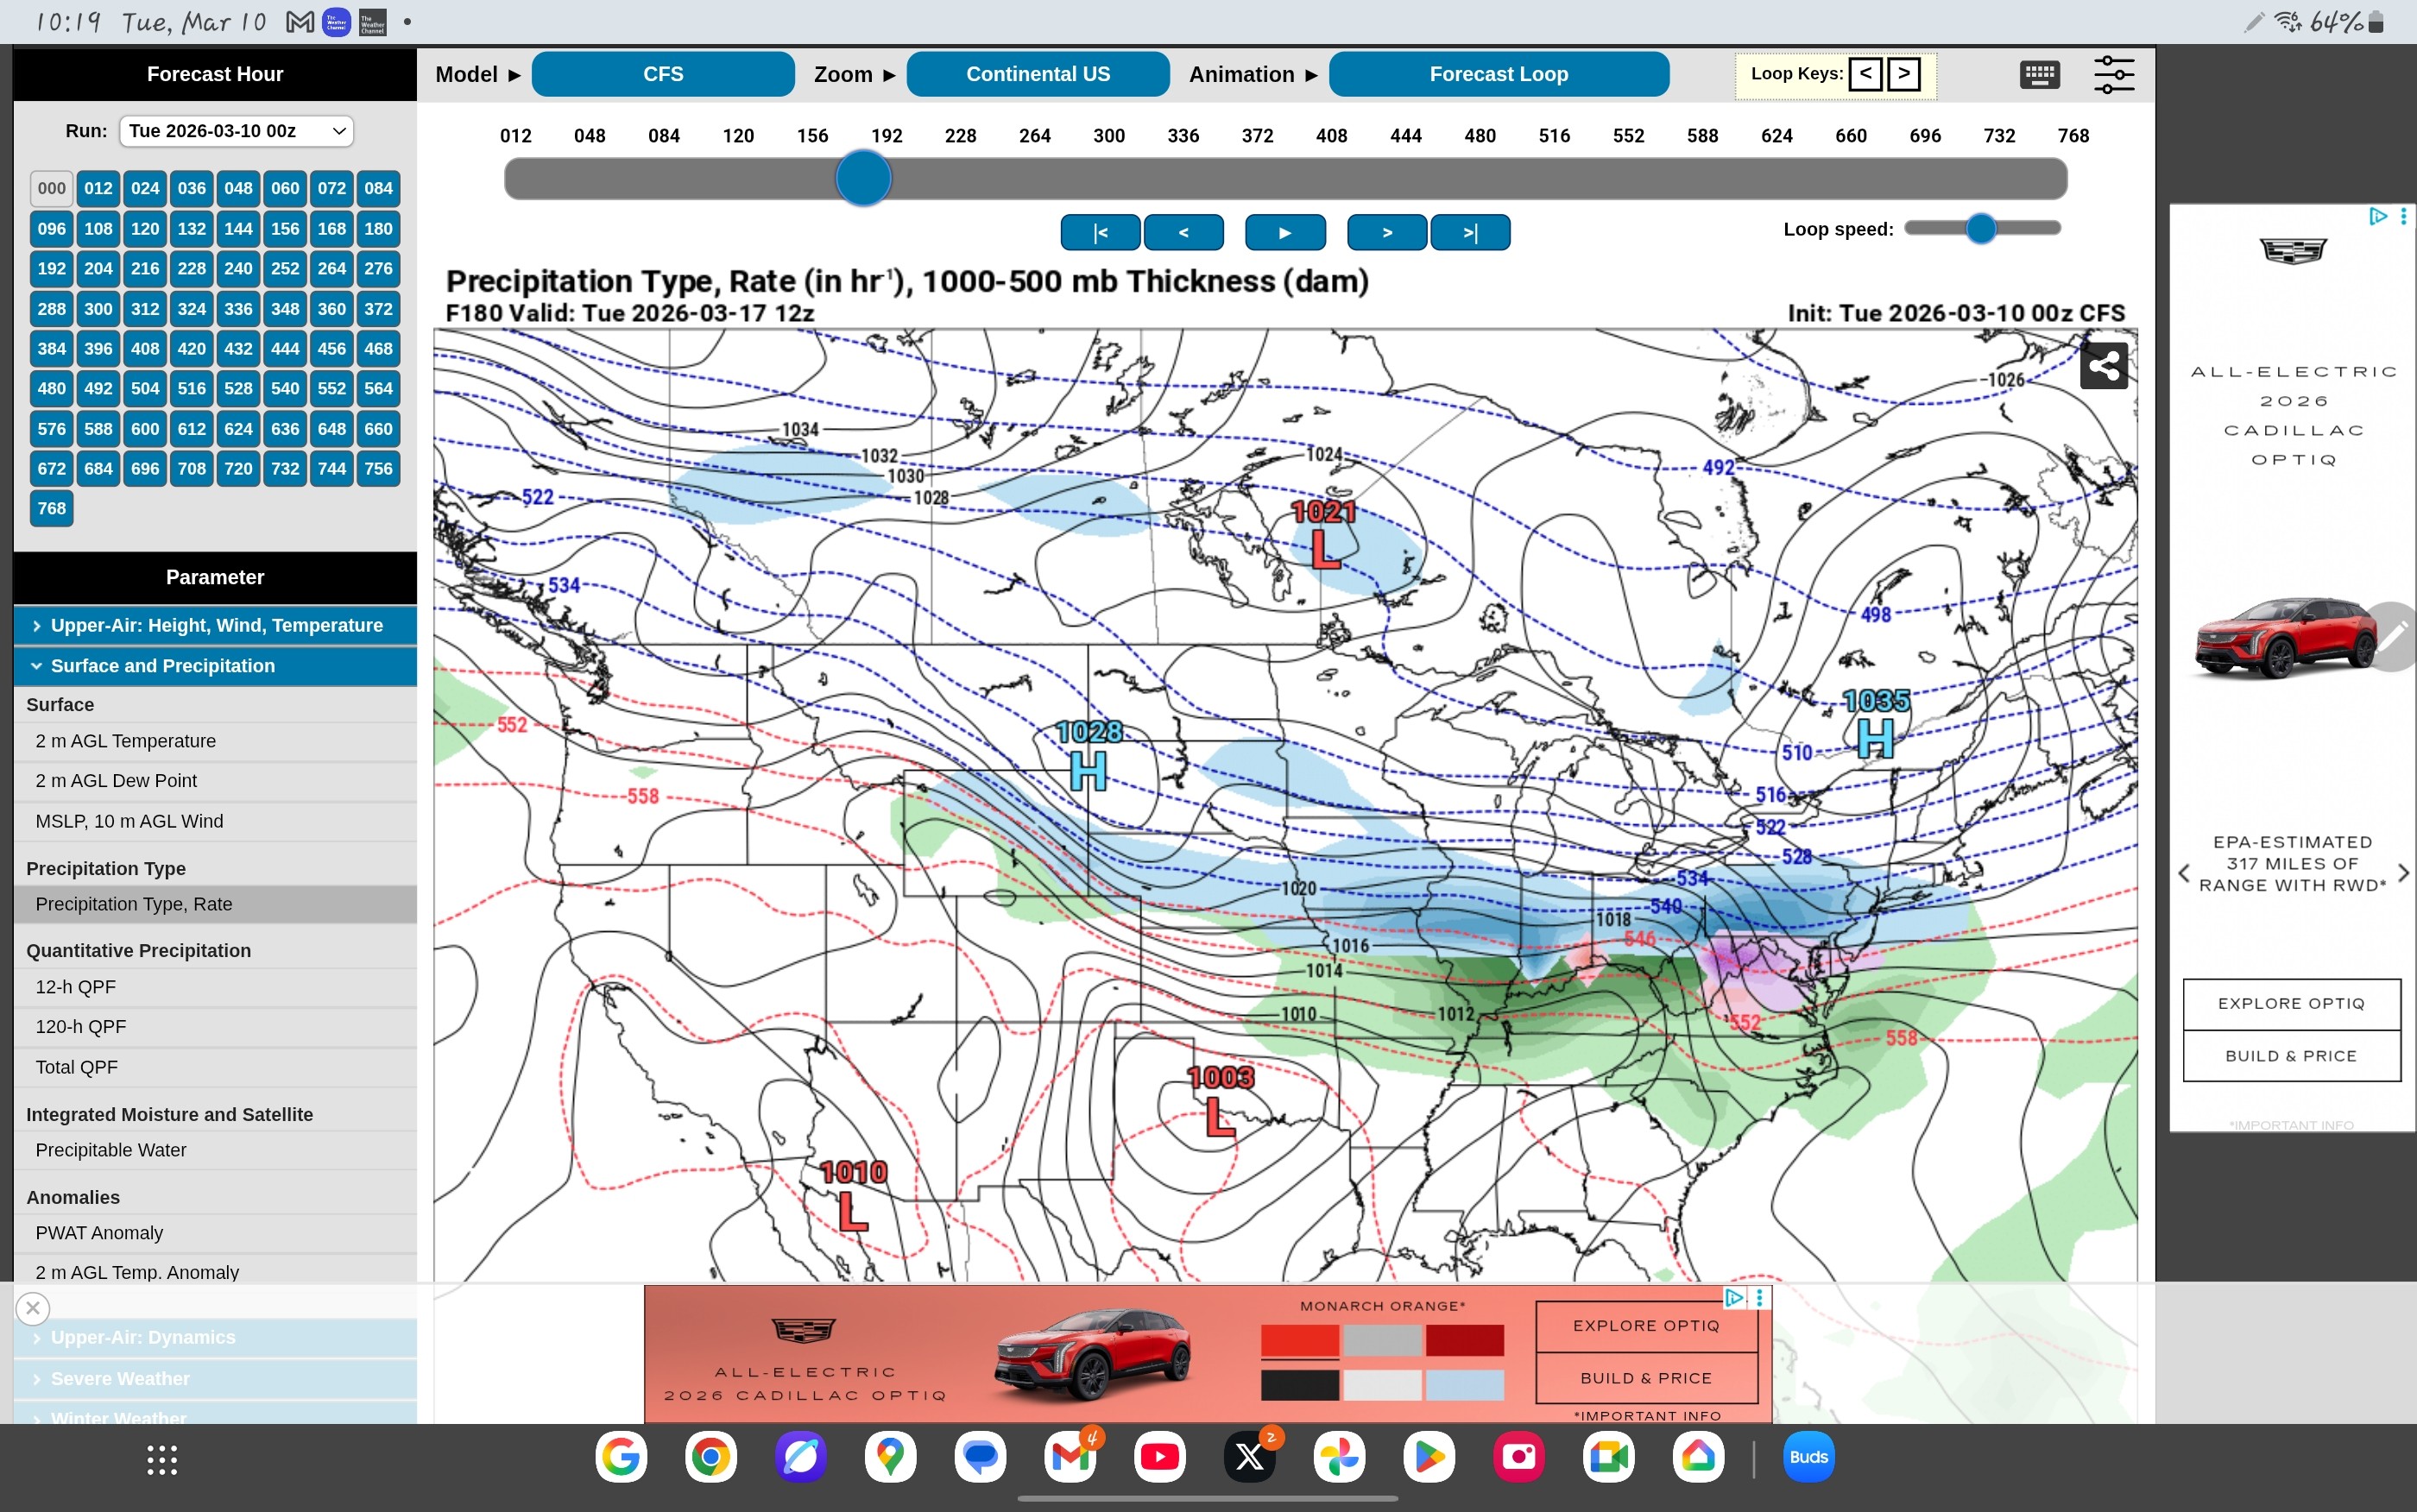Step forward one frame
Image resolution: width=2417 pixels, height=1512 pixels.
tap(1386, 232)
